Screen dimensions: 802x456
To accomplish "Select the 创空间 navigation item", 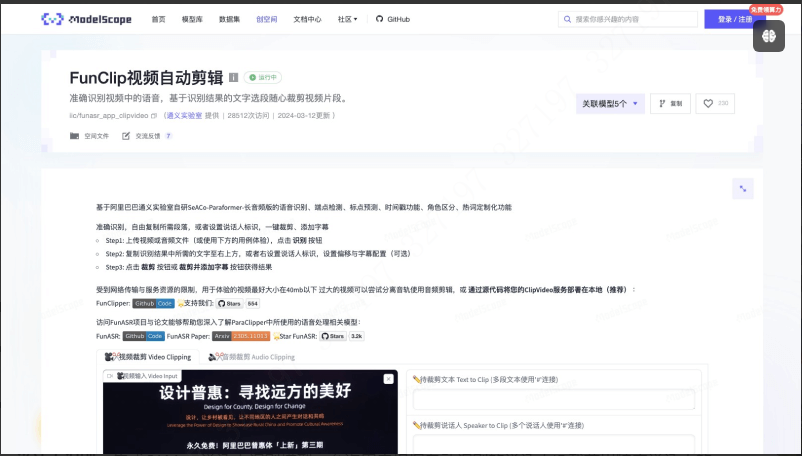I will point(266,19).
